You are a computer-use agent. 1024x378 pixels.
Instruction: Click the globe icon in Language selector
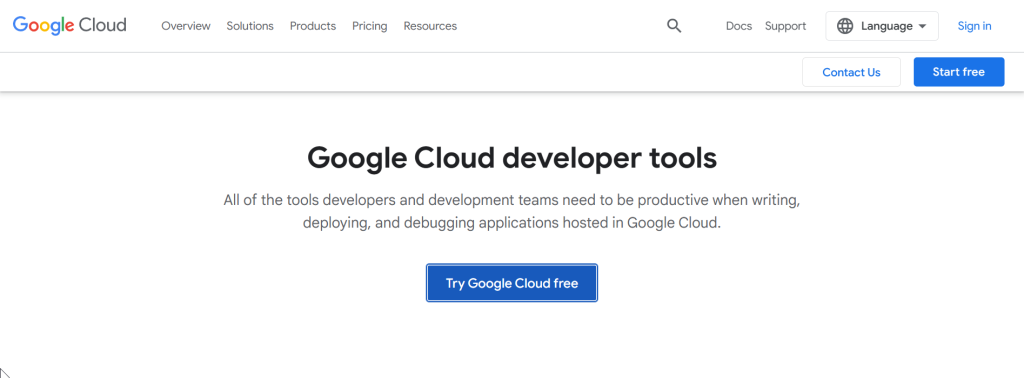(x=845, y=26)
